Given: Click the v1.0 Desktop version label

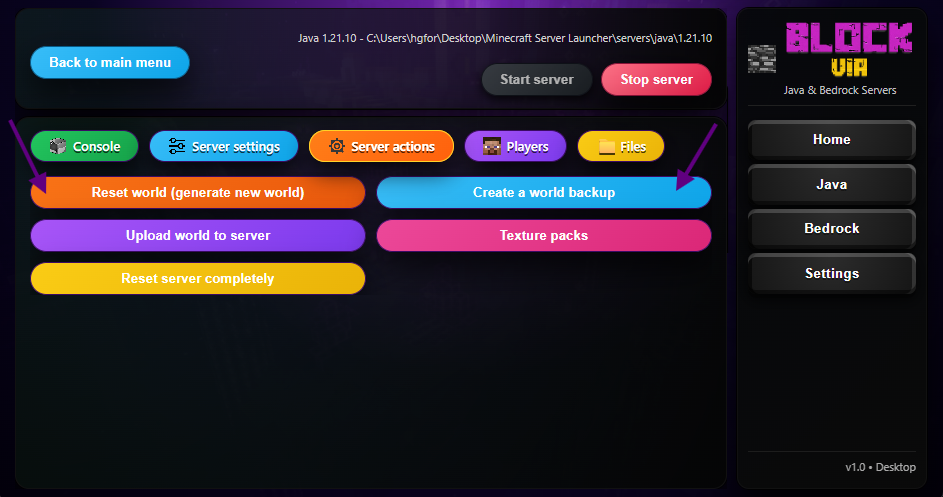Looking at the screenshot, I should click(x=880, y=467).
